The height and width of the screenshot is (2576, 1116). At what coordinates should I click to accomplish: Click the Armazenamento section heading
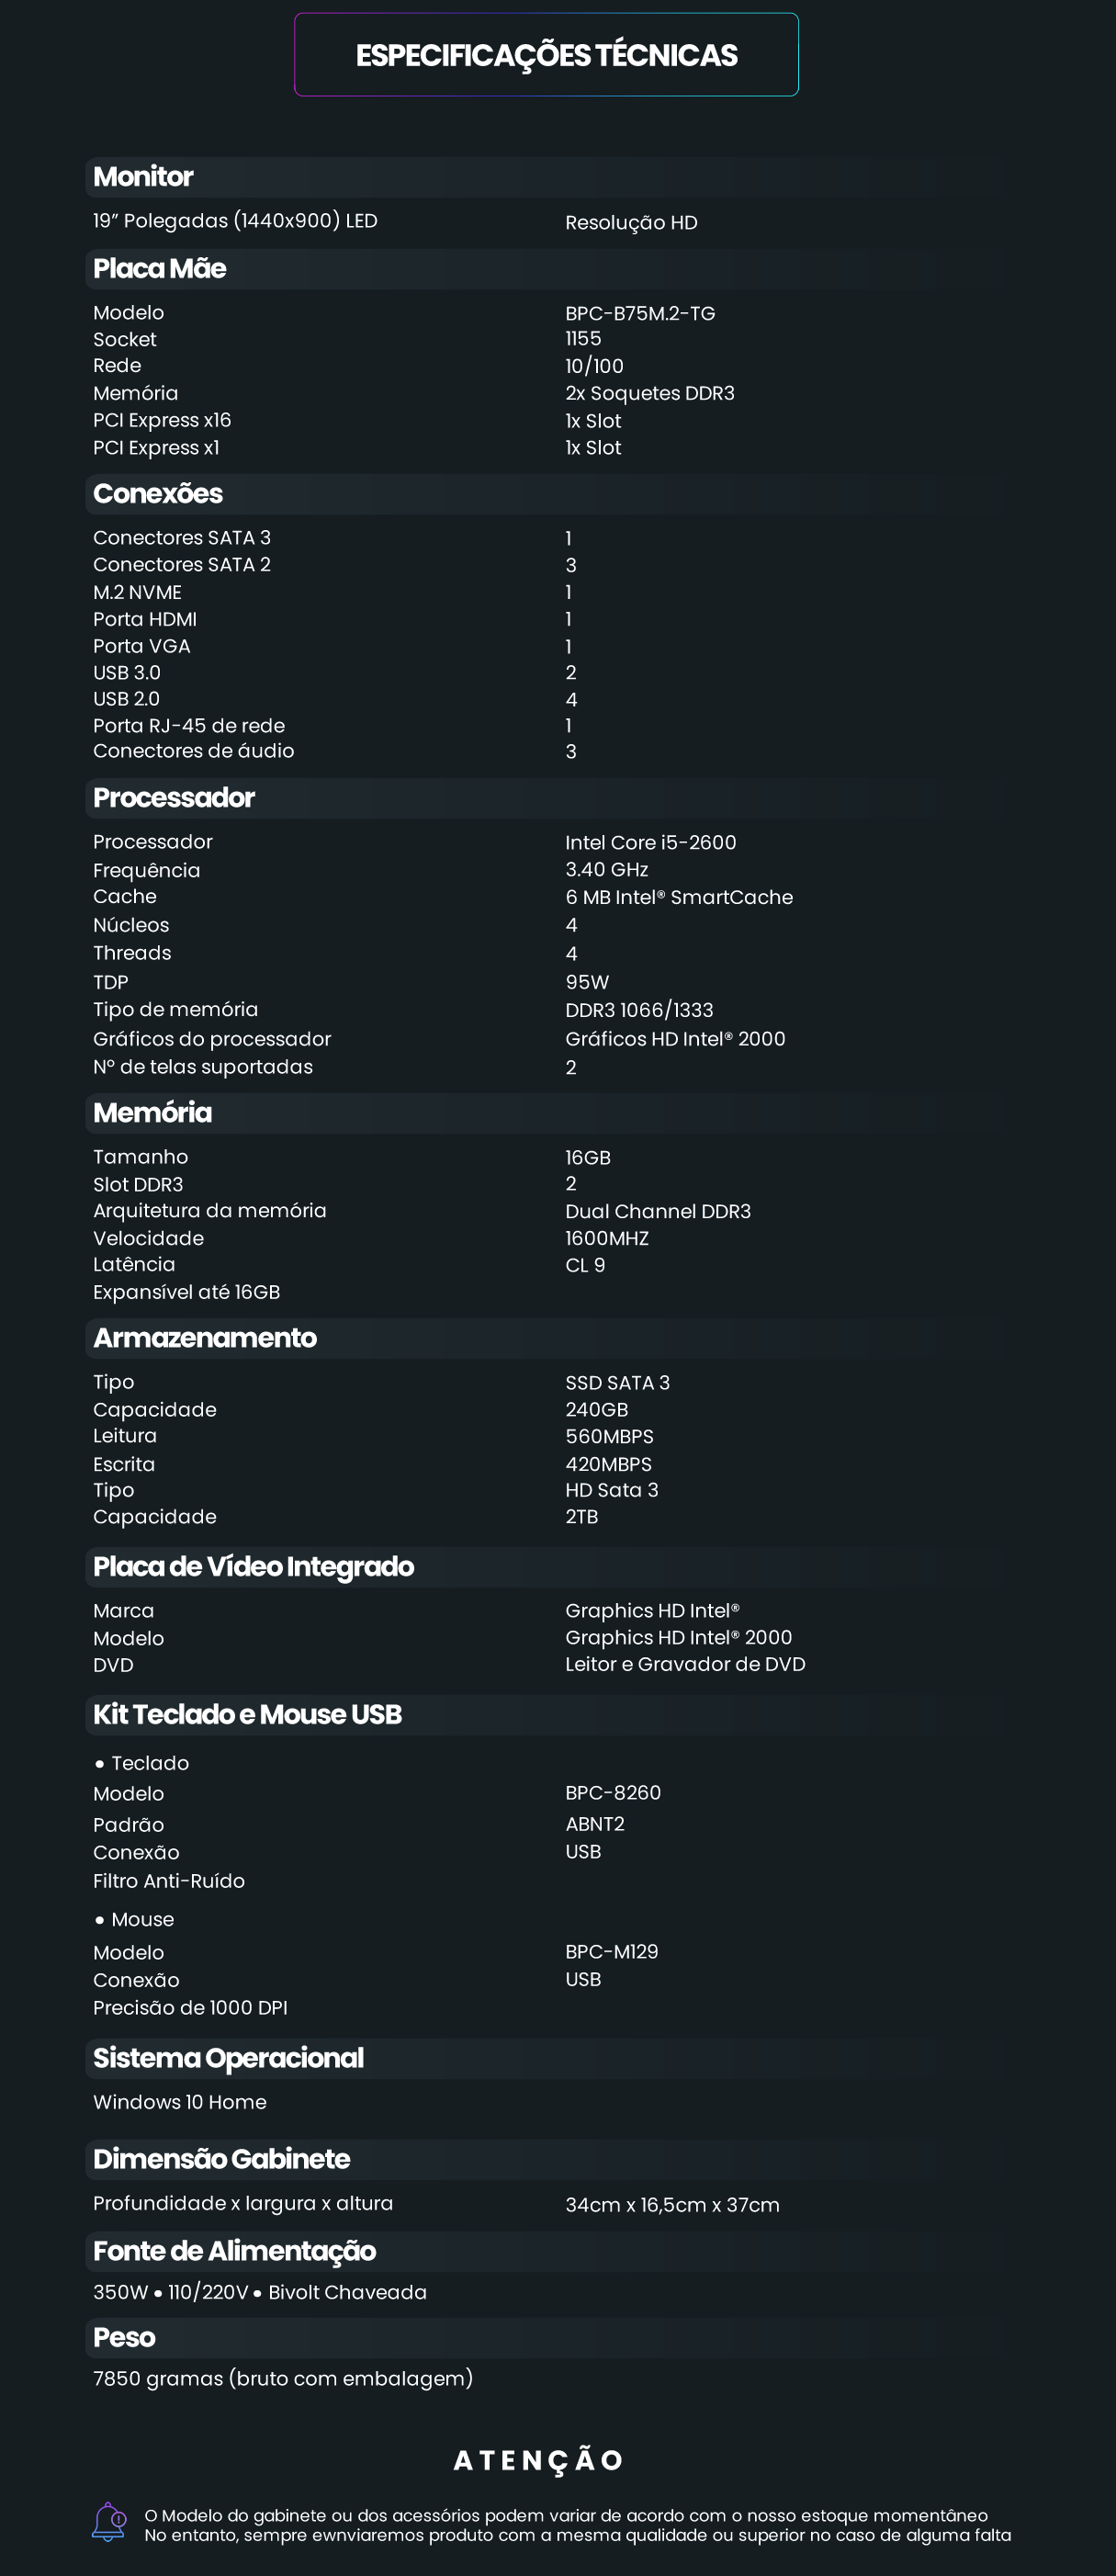click(x=205, y=1338)
